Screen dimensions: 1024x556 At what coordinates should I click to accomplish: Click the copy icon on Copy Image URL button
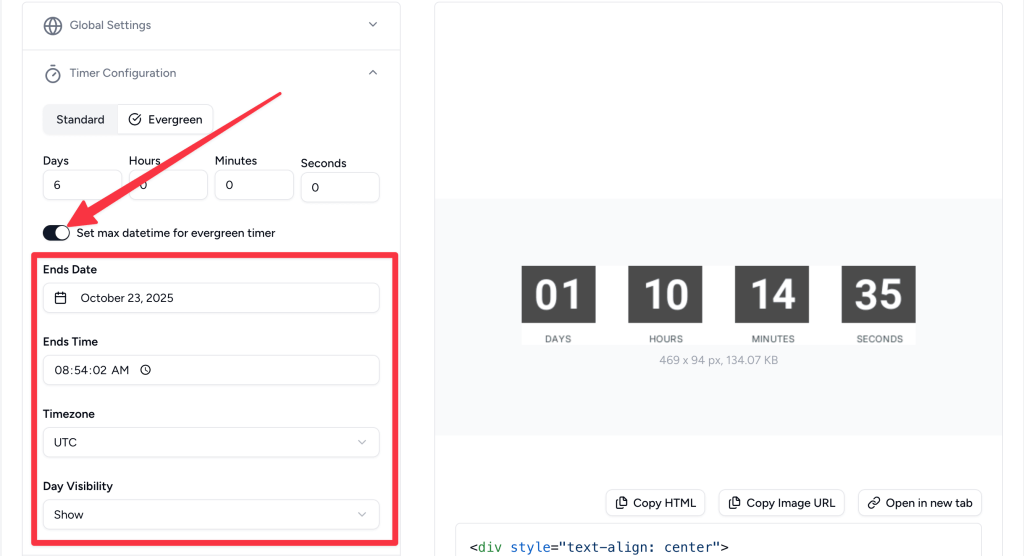click(x=735, y=503)
